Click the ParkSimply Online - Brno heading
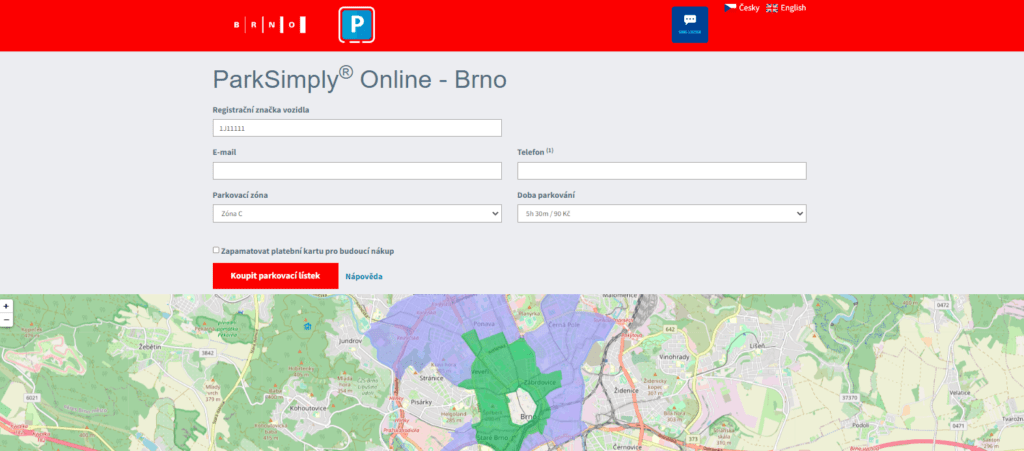The width and height of the screenshot is (1024, 451). pos(360,80)
